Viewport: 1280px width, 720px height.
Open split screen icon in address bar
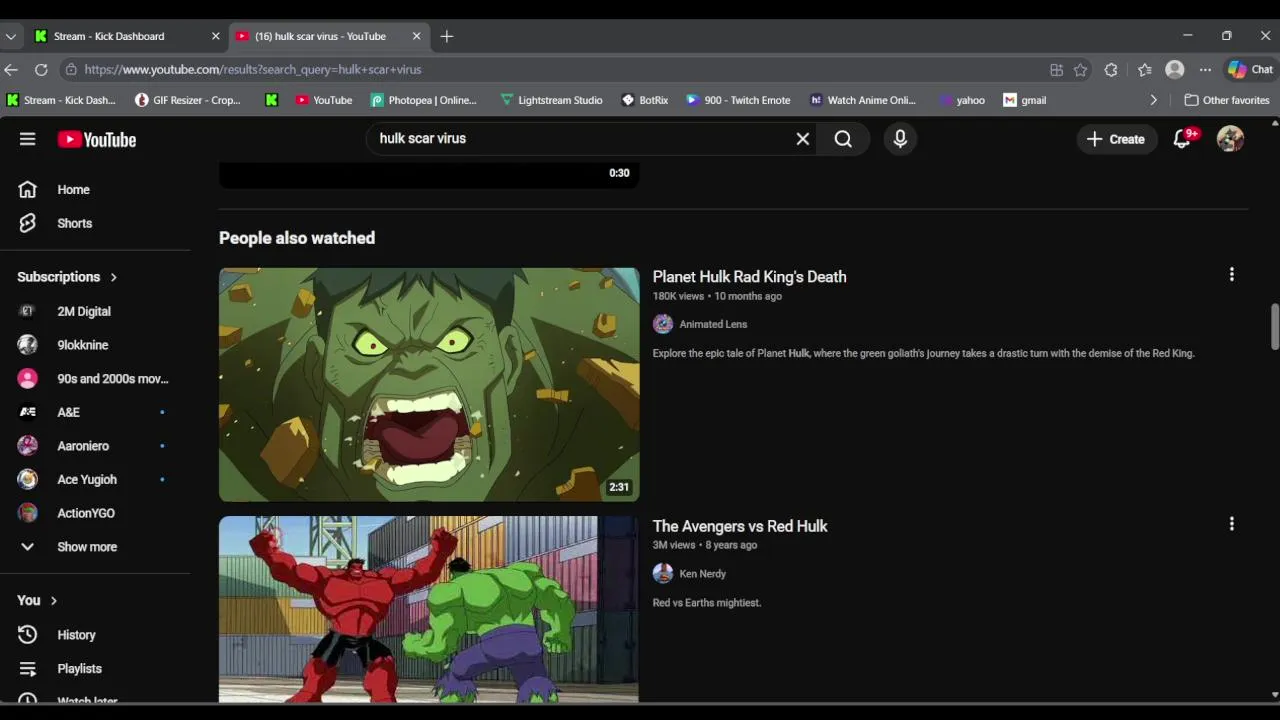[x=1056, y=70]
